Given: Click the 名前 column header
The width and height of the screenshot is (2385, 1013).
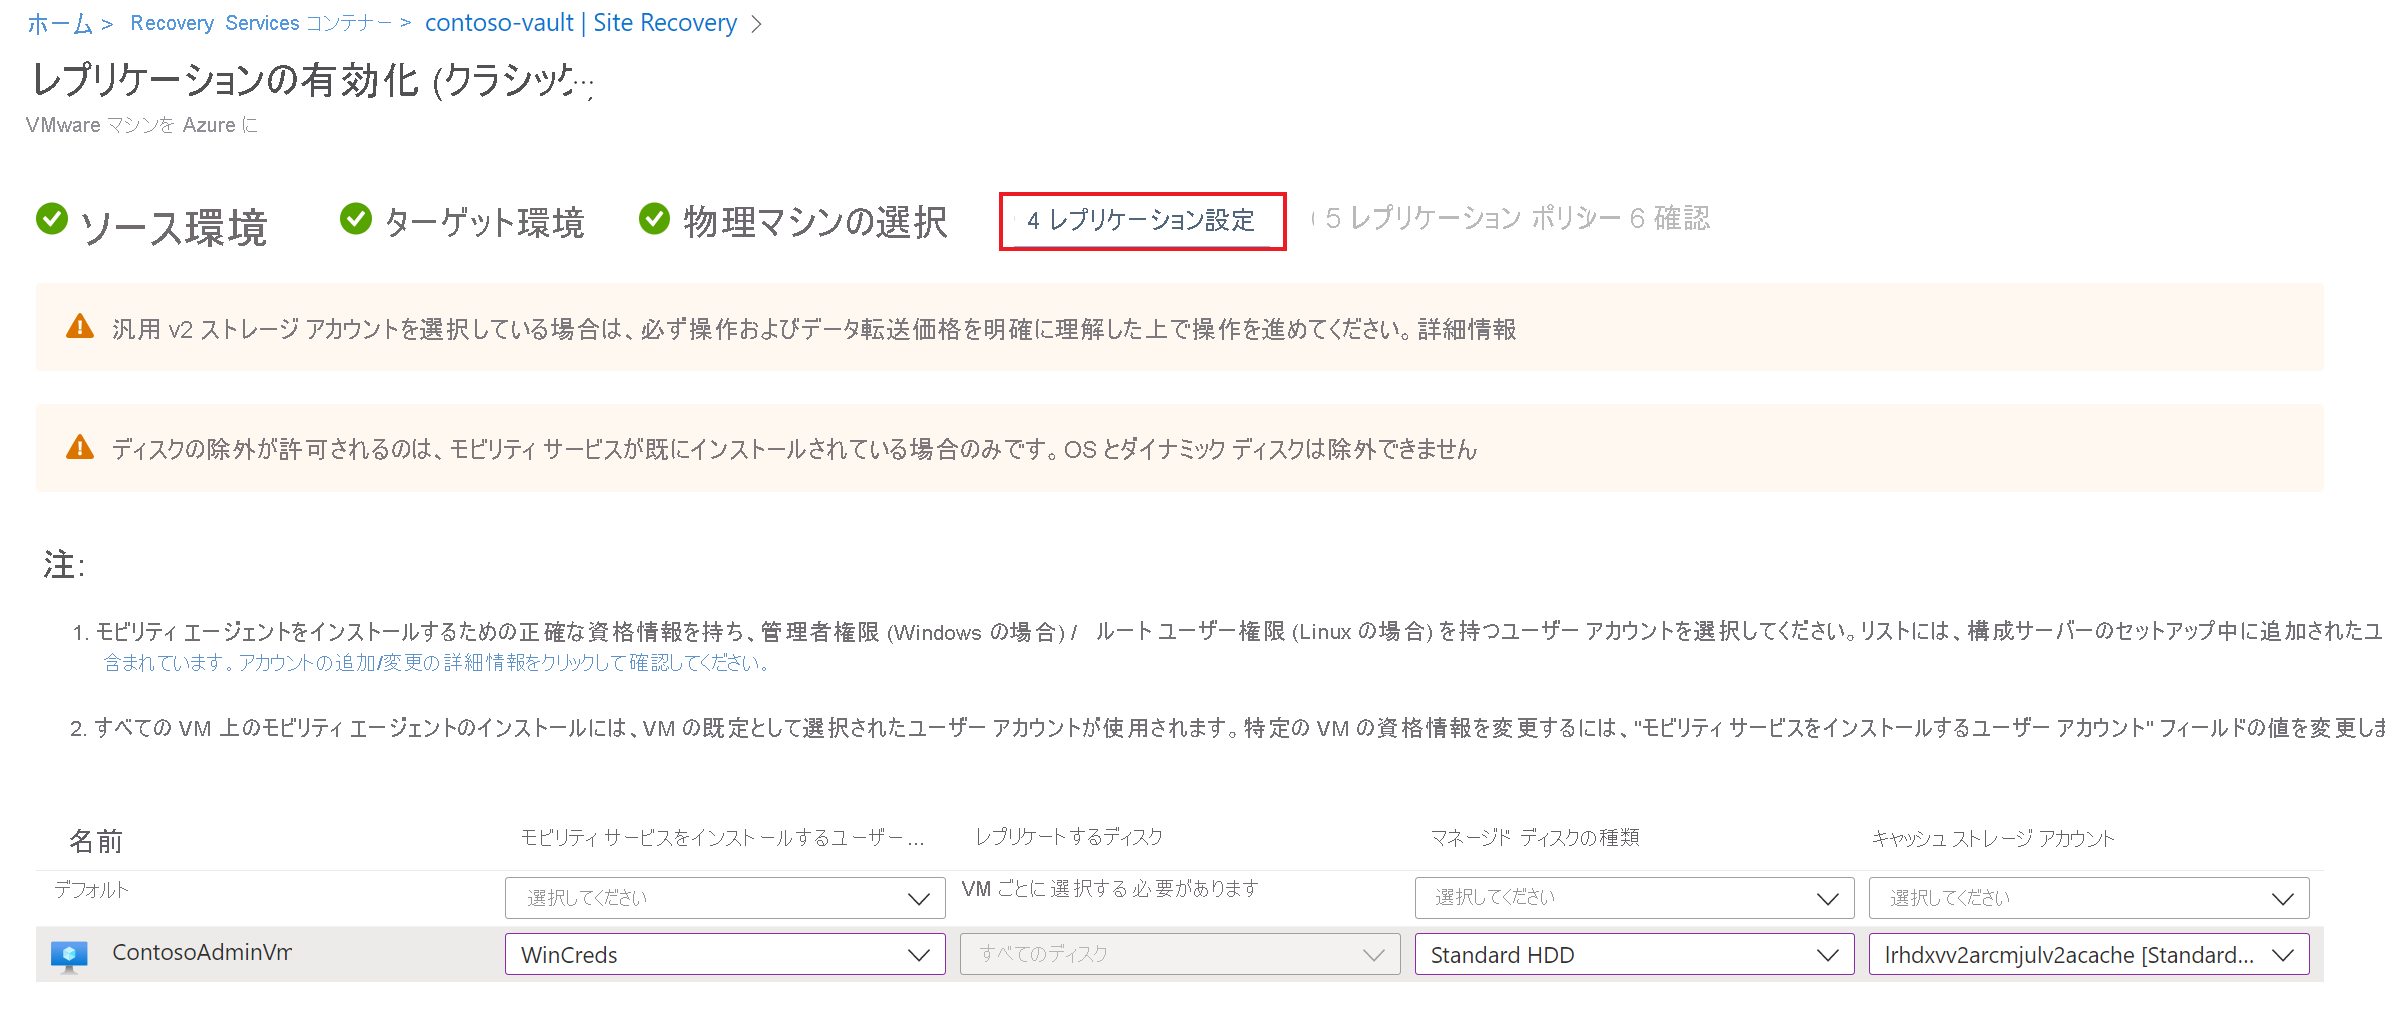Looking at the screenshot, I should 96,841.
